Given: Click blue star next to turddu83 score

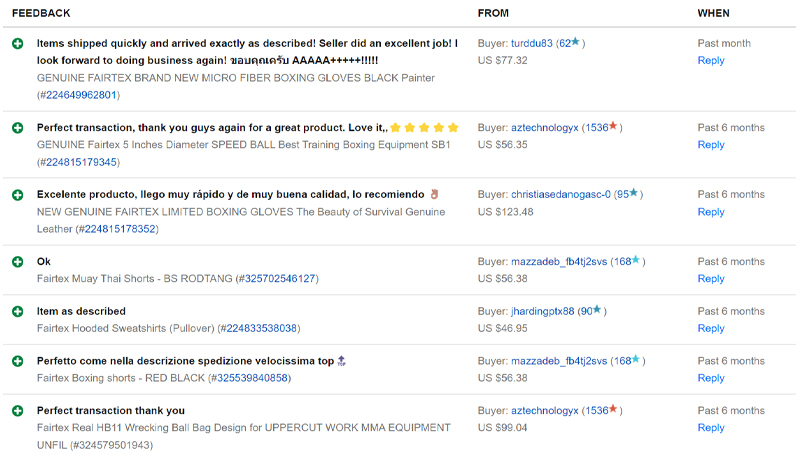Looking at the screenshot, I should (x=576, y=42).
